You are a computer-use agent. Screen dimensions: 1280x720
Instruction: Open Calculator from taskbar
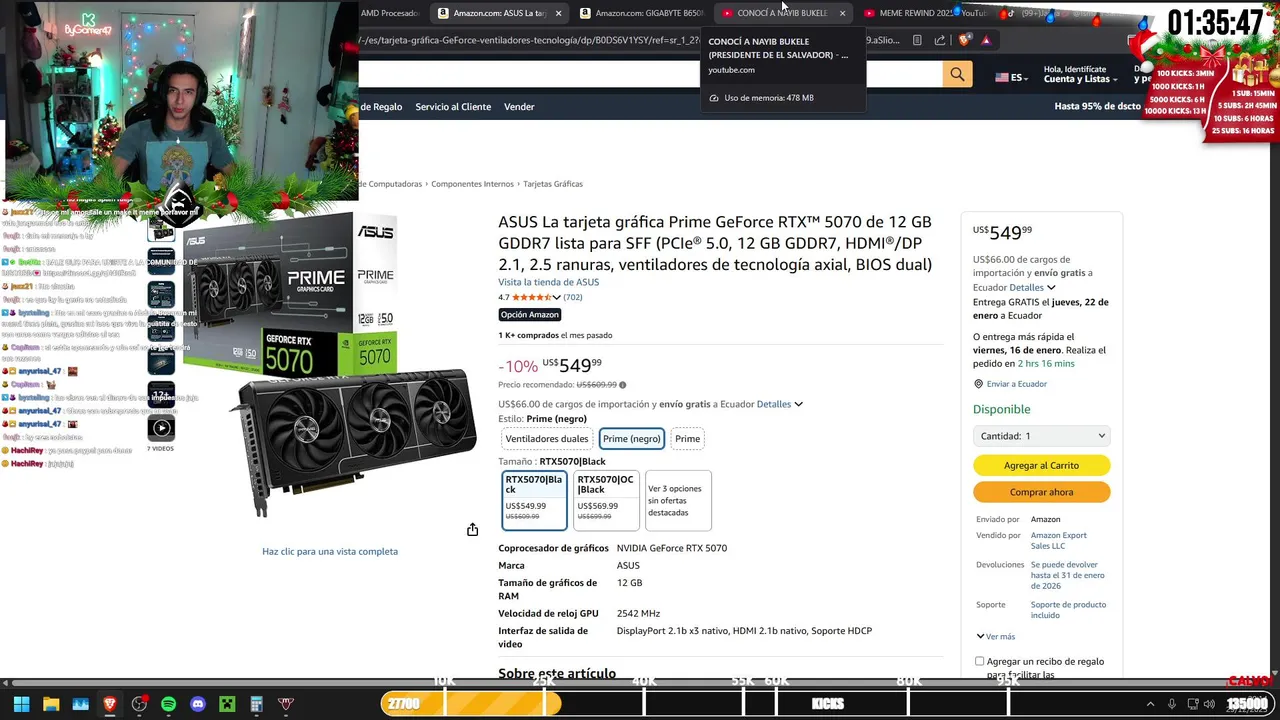coord(256,704)
